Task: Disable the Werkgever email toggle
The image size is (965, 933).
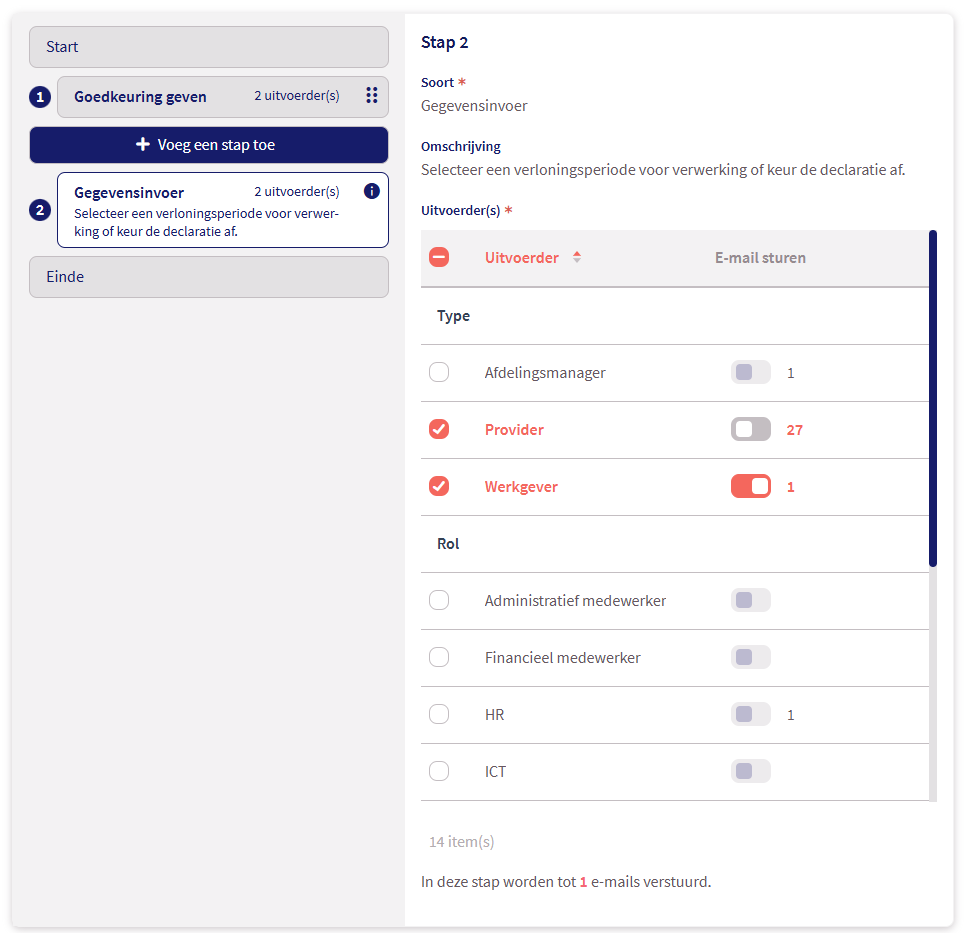Action: [751, 486]
